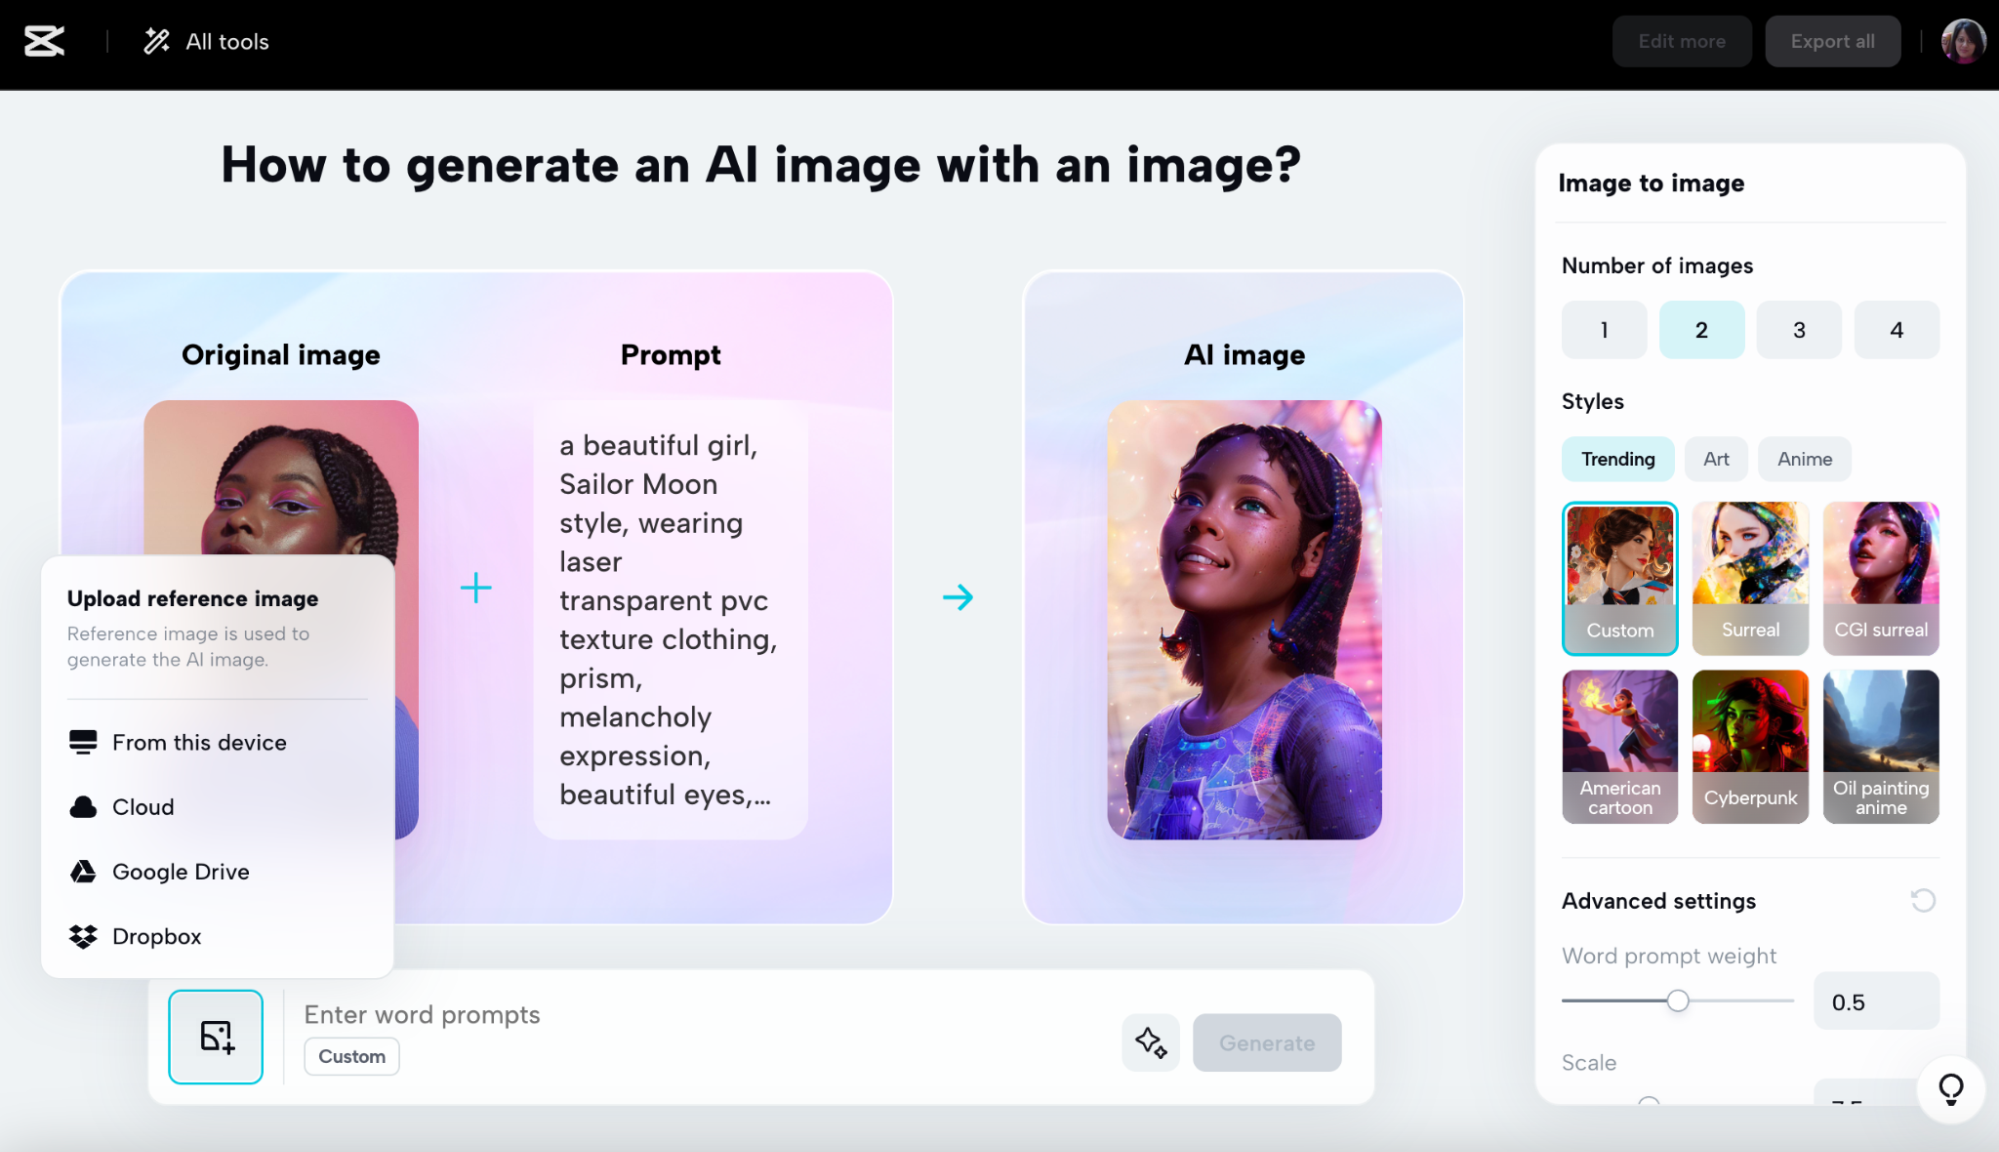Click the CapCut logo icon

coord(44,41)
